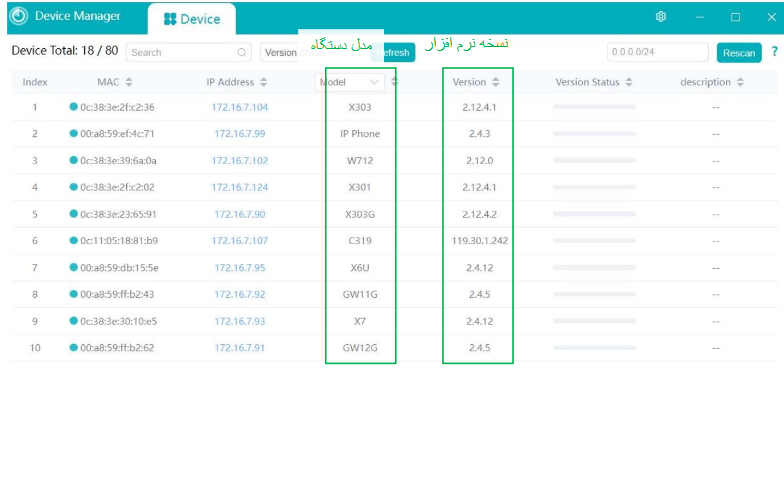The image size is (784, 493).
Task: Sort by MAC column arrows
Action: tap(129, 82)
